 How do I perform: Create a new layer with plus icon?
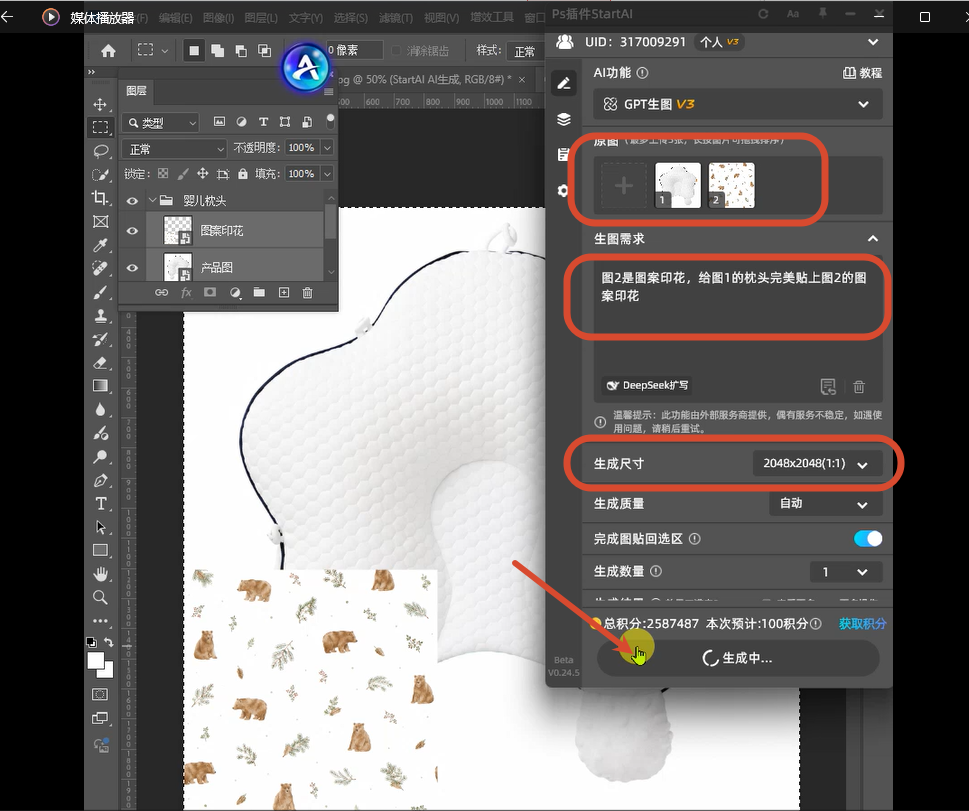pyautogui.click(x=284, y=292)
